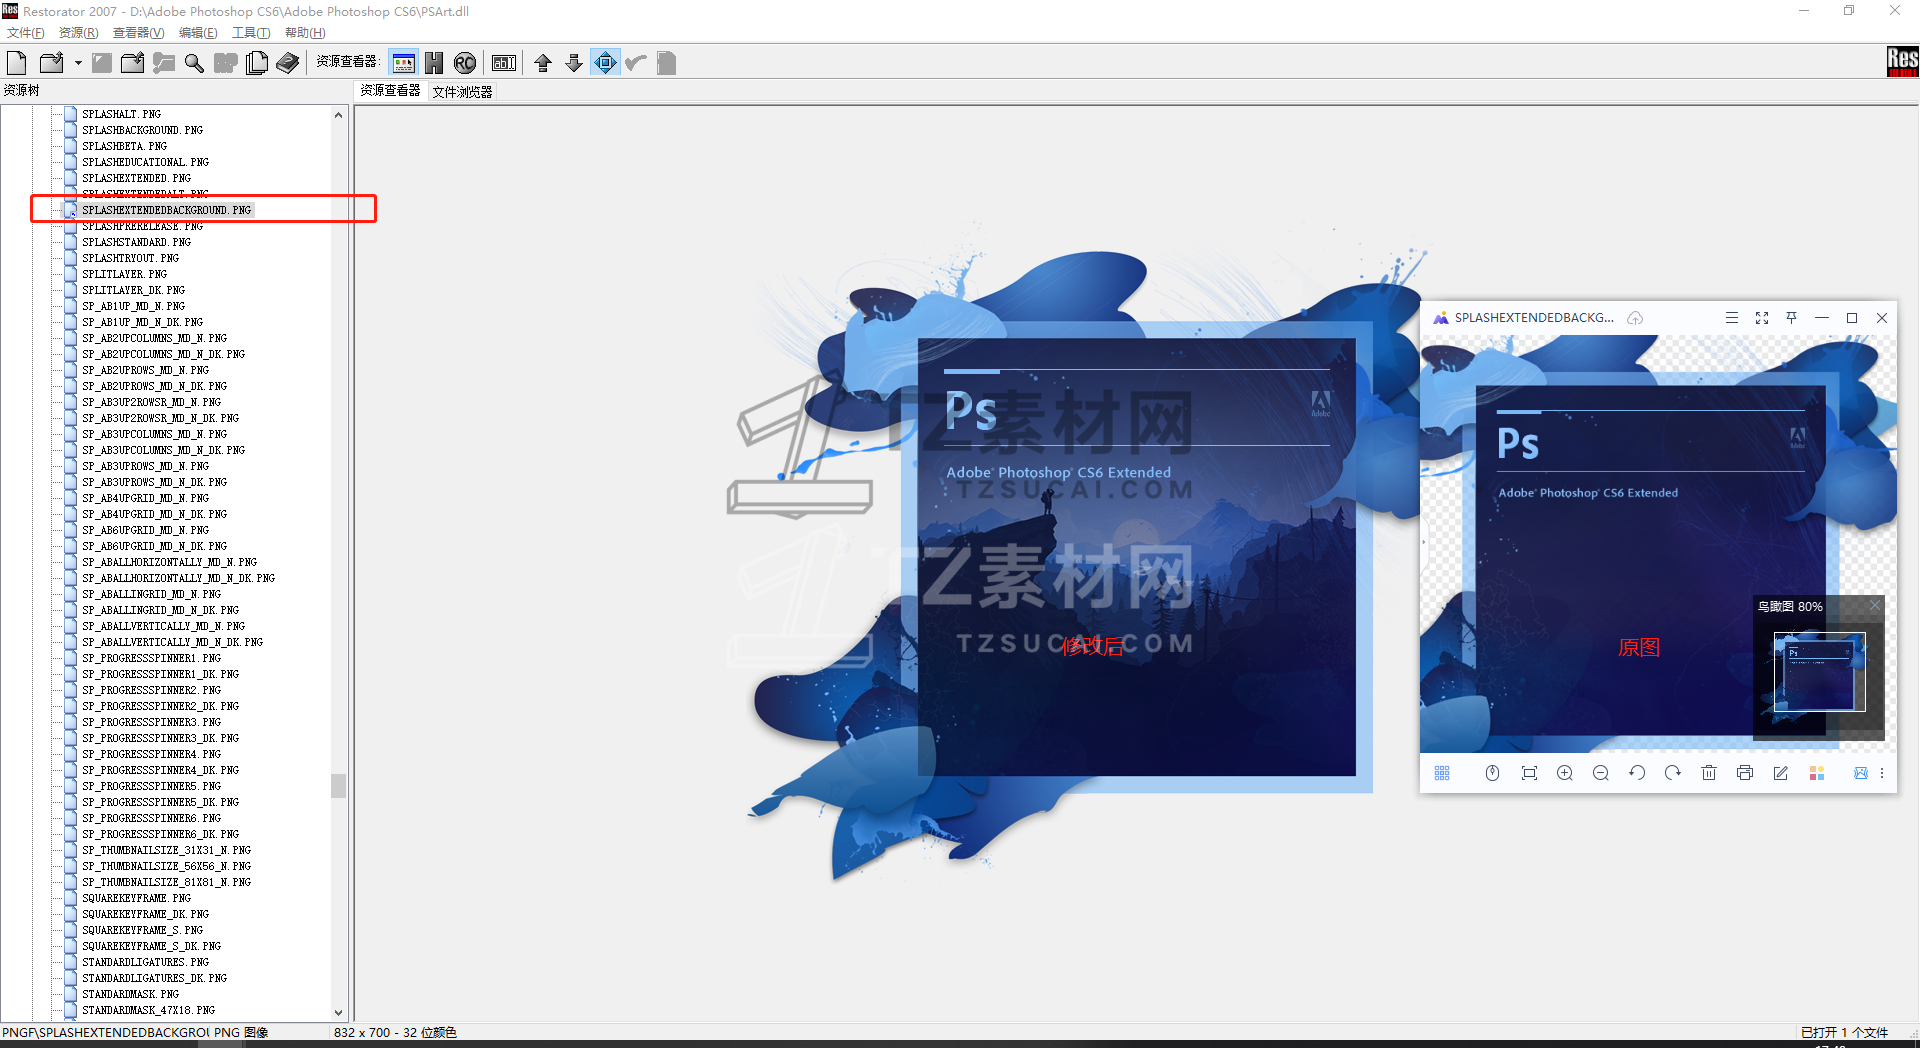
Task: Click thumbnail grid icon in image viewer
Action: click(x=1442, y=773)
